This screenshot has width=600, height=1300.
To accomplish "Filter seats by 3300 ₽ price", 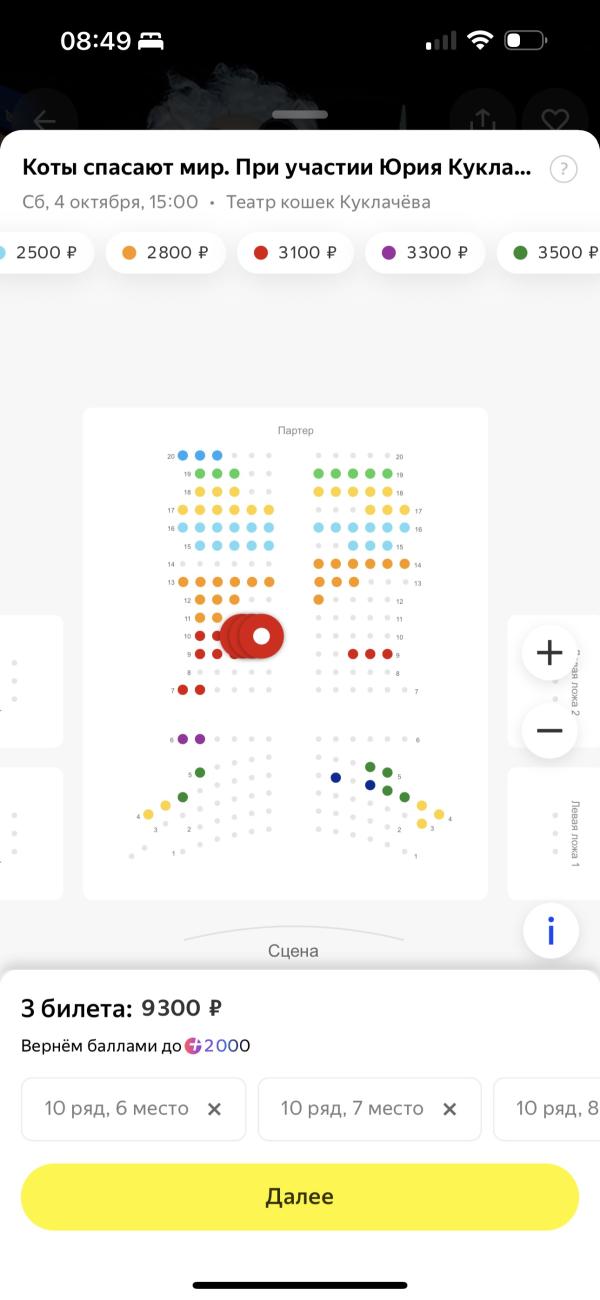I will click(425, 253).
